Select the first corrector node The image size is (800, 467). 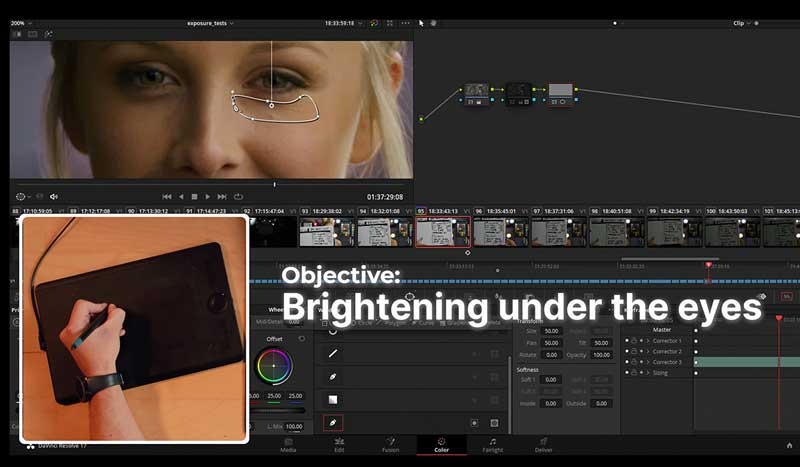476,94
